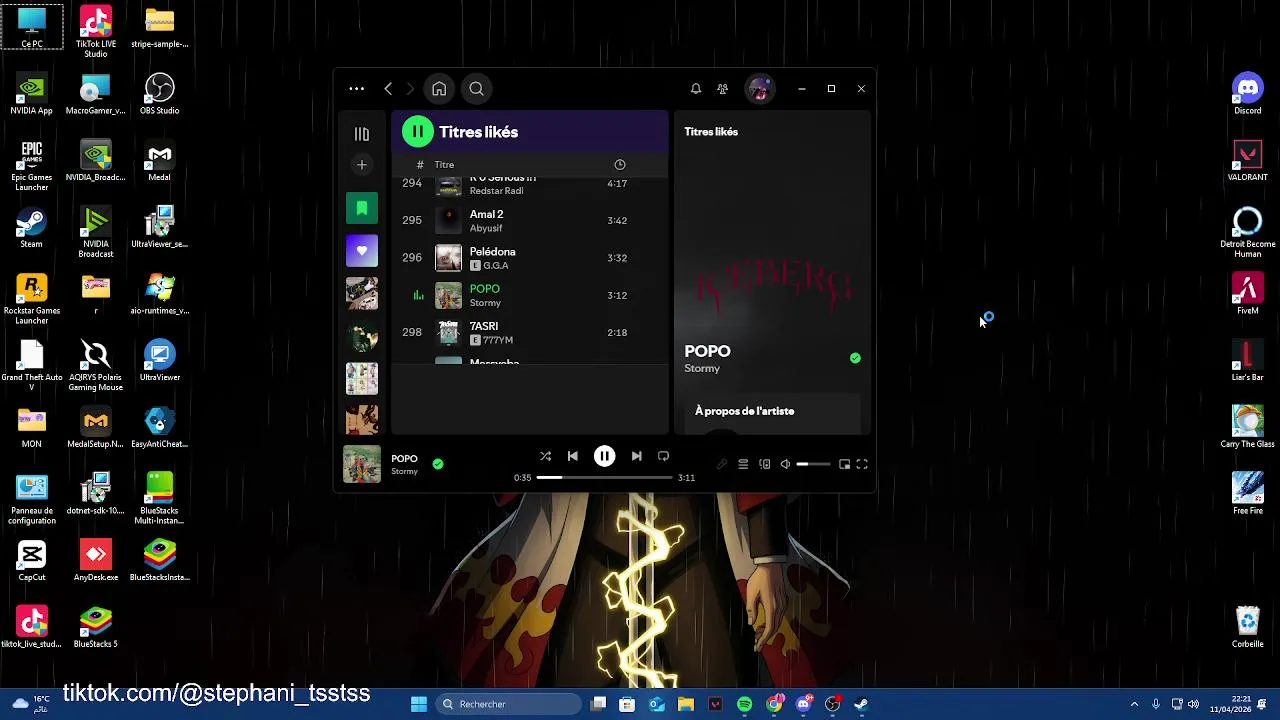Open the mini player

[845, 464]
